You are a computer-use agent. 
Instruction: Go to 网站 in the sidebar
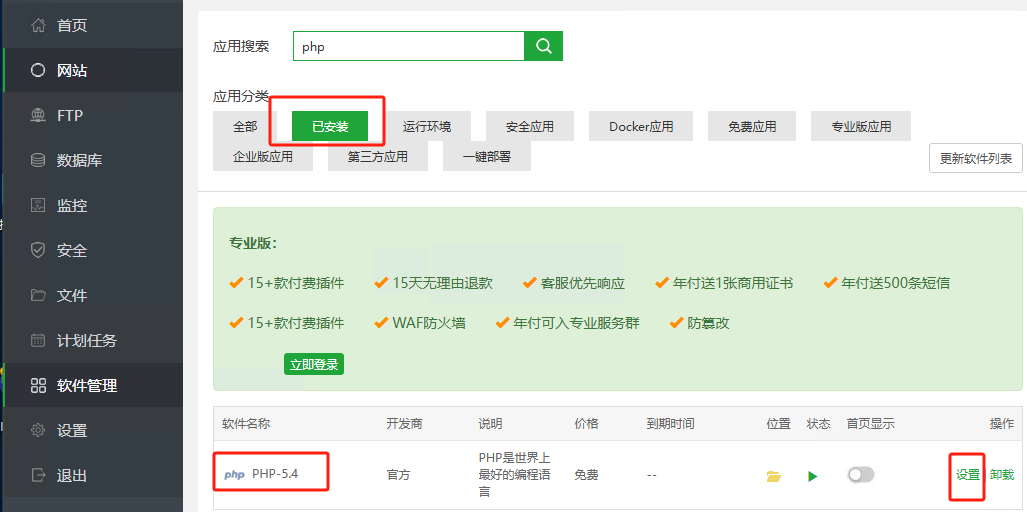72,70
